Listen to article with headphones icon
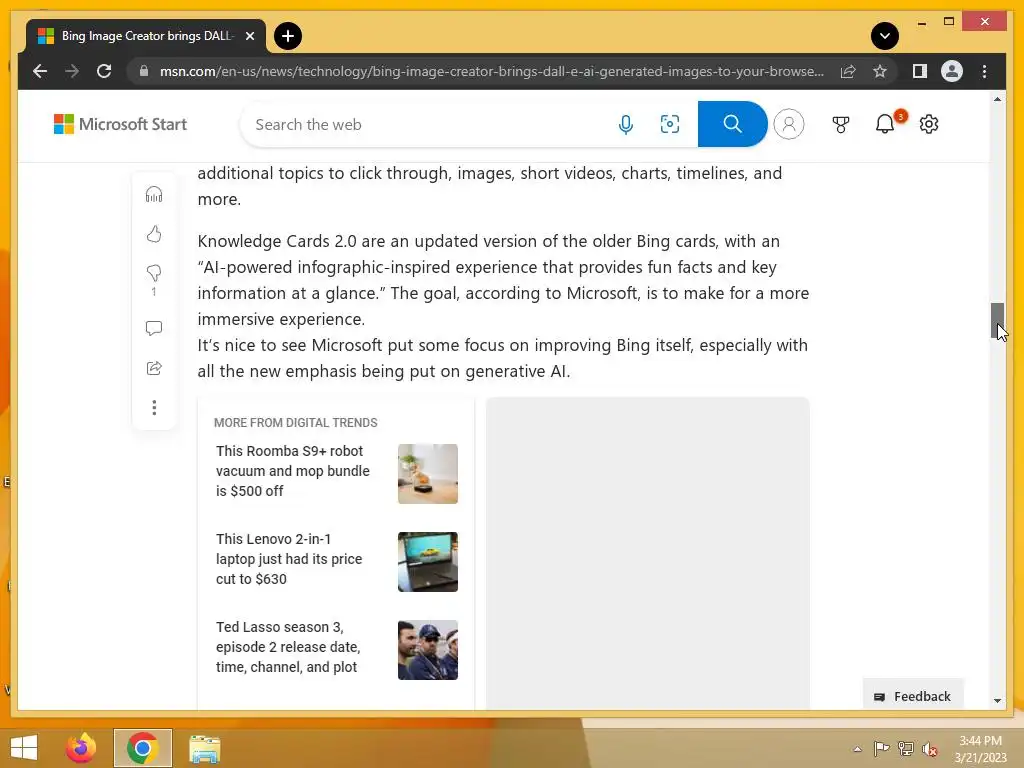The image size is (1024, 768). click(154, 194)
